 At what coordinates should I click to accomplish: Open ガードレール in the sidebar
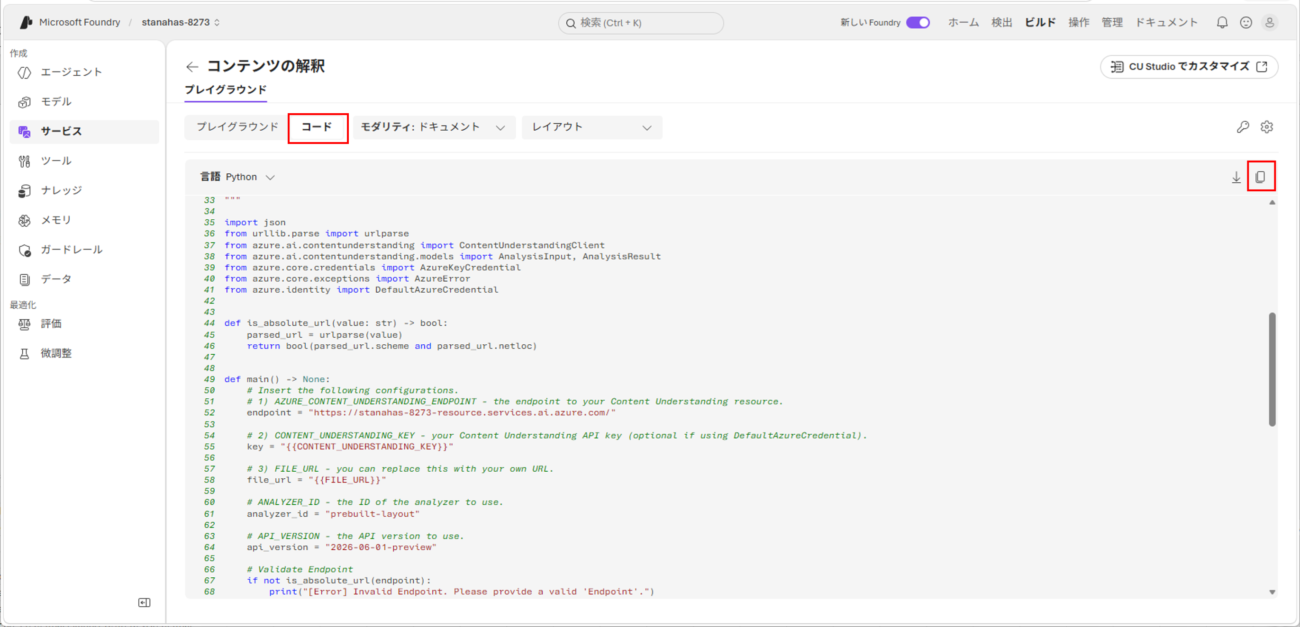[84, 249]
